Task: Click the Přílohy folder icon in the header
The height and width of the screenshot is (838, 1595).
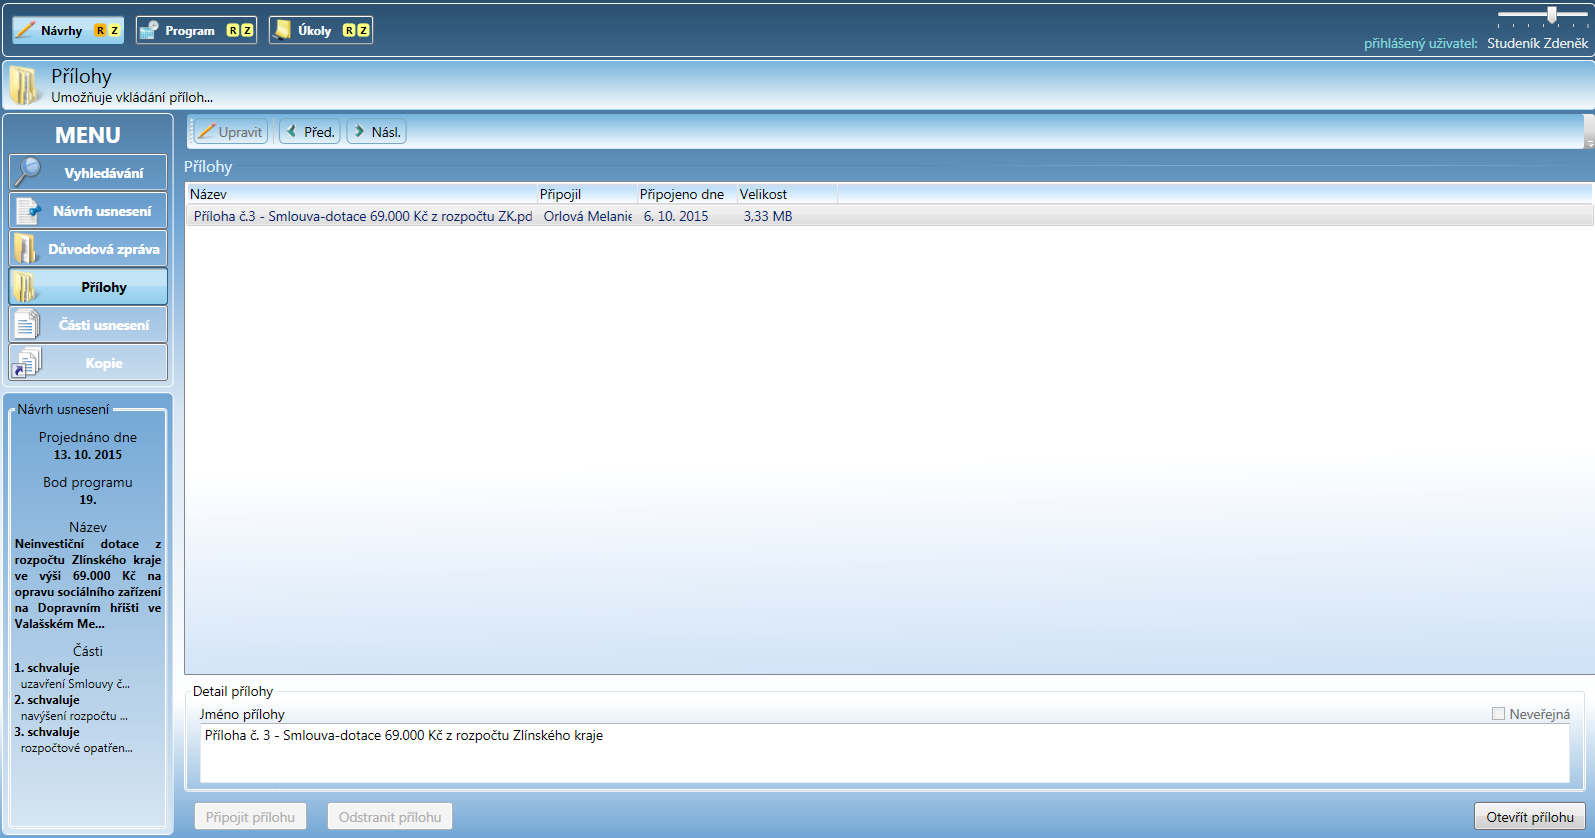Action: tap(24, 85)
